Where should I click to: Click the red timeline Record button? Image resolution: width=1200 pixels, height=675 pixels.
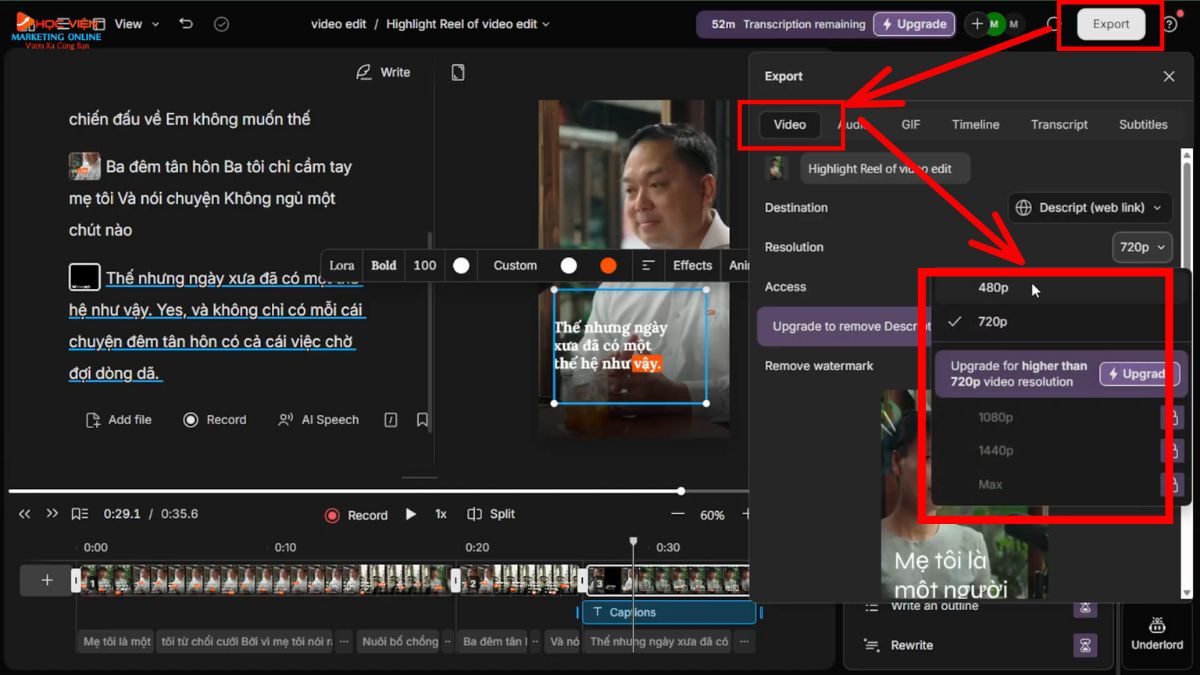[356, 515]
